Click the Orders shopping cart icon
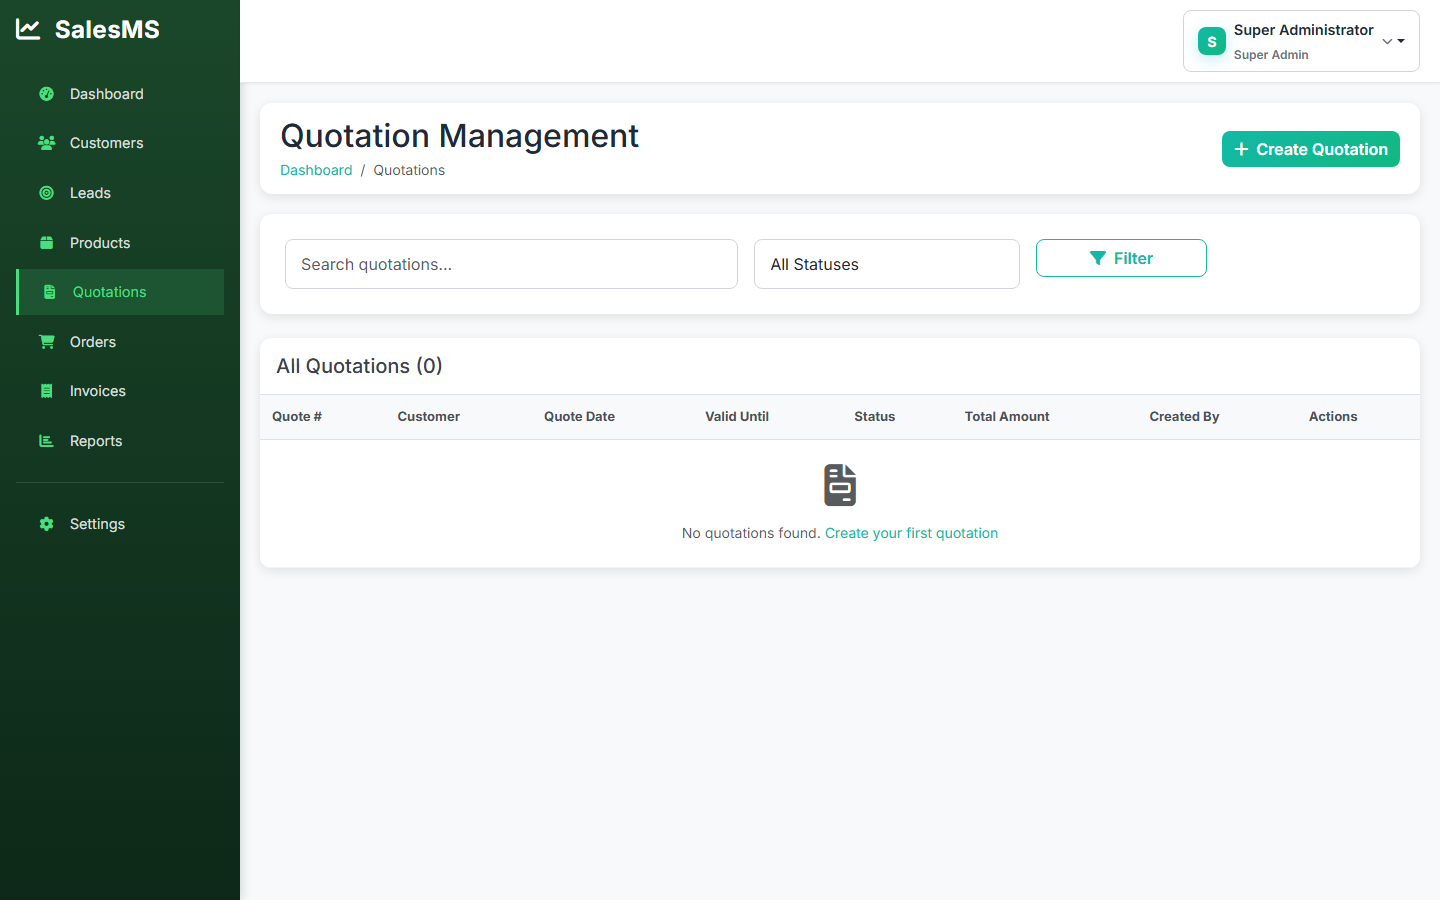The width and height of the screenshot is (1440, 900). (x=46, y=342)
